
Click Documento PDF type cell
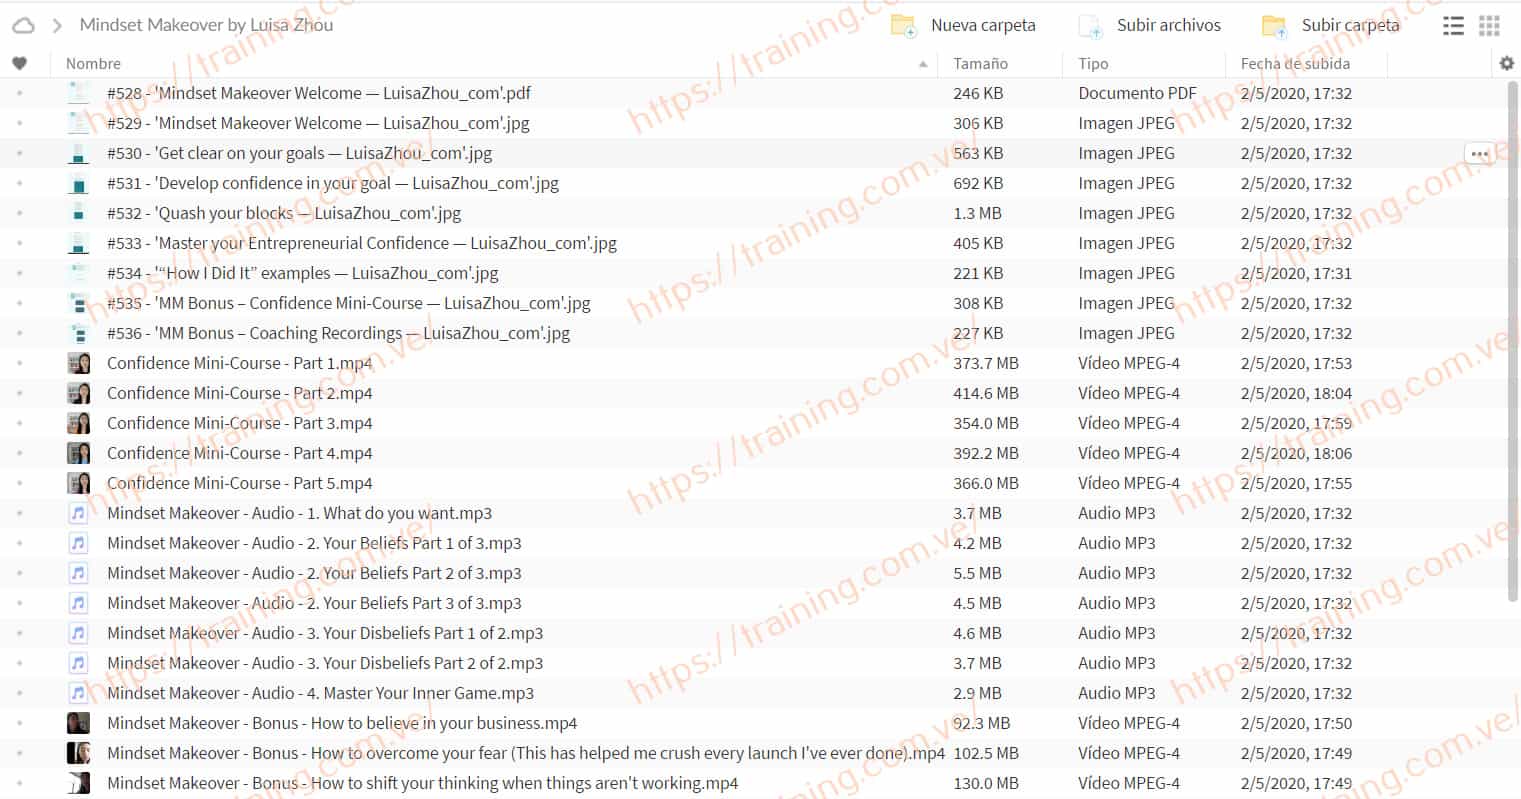tap(1137, 93)
